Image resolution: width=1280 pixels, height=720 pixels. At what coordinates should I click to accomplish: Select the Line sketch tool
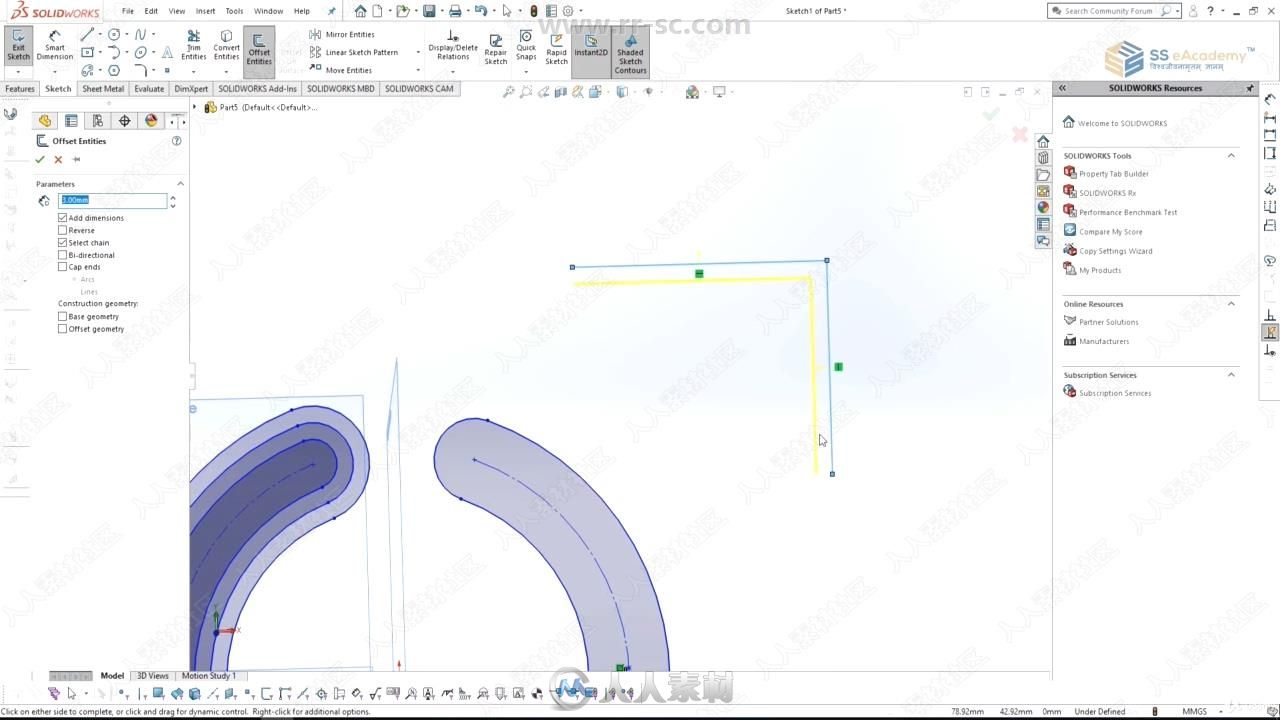pos(88,34)
